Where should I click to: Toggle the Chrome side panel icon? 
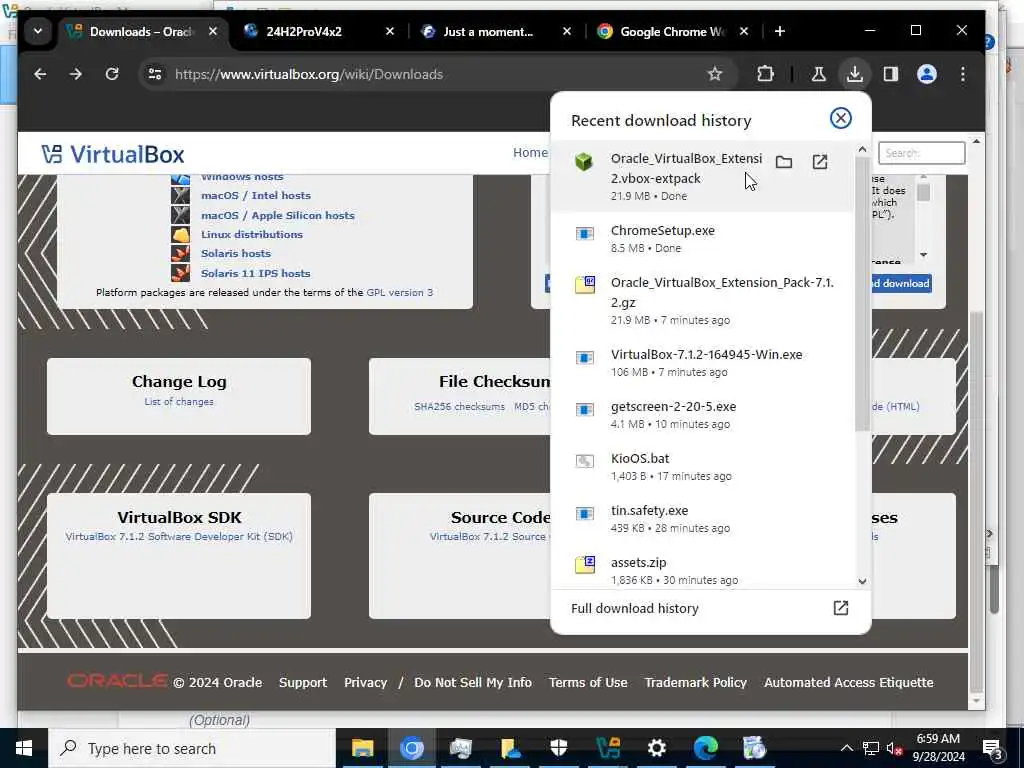(891, 74)
